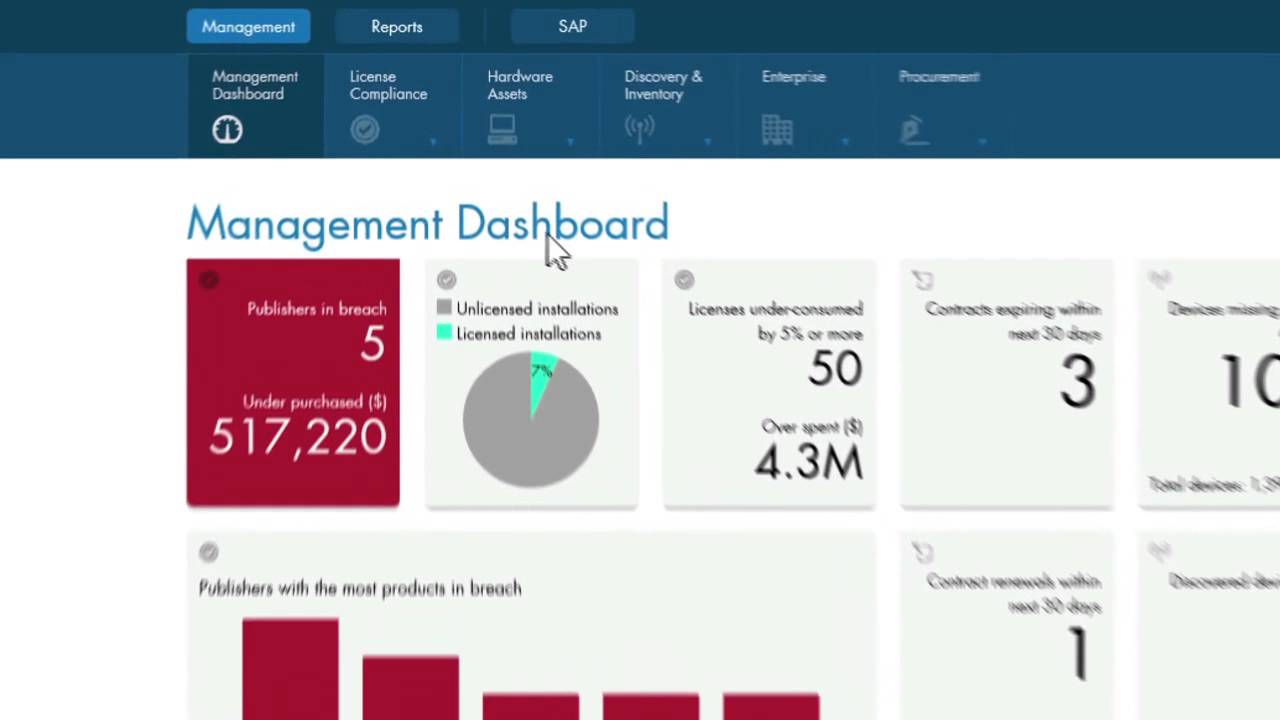Click check icon on Licenses under-consumed tile
1280x720 pixels.
point(684,280)
